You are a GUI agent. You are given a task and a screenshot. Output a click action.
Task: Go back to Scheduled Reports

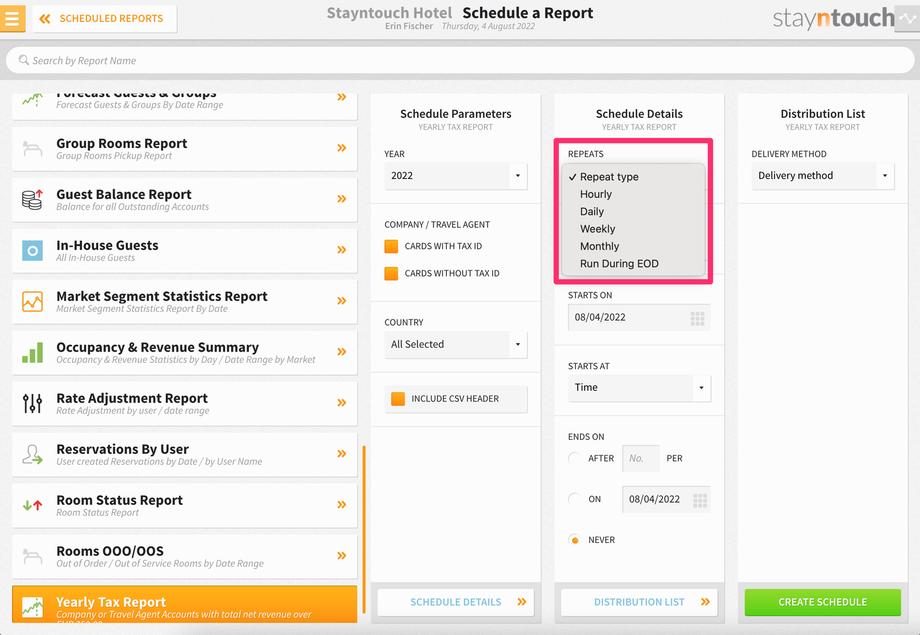point(104,19)
